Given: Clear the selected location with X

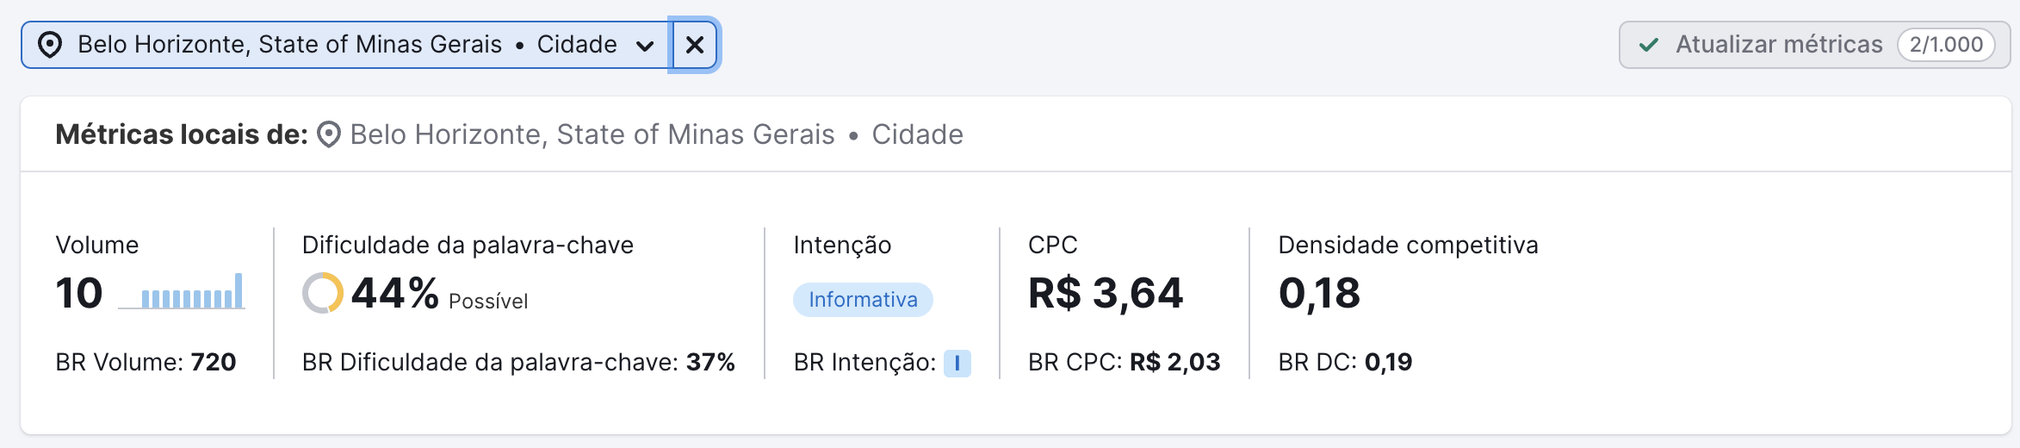Looking at the screenshot, I should pos(694,45).
